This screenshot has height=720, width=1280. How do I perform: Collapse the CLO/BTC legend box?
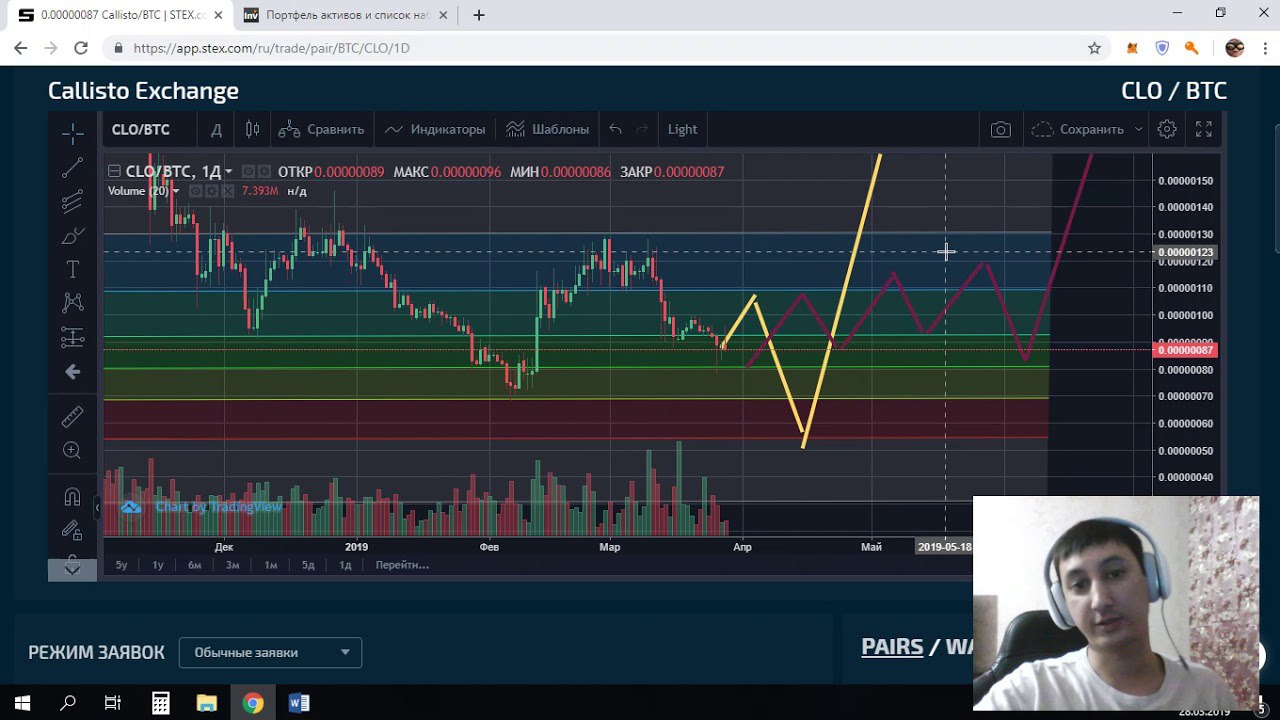point(114,171)
